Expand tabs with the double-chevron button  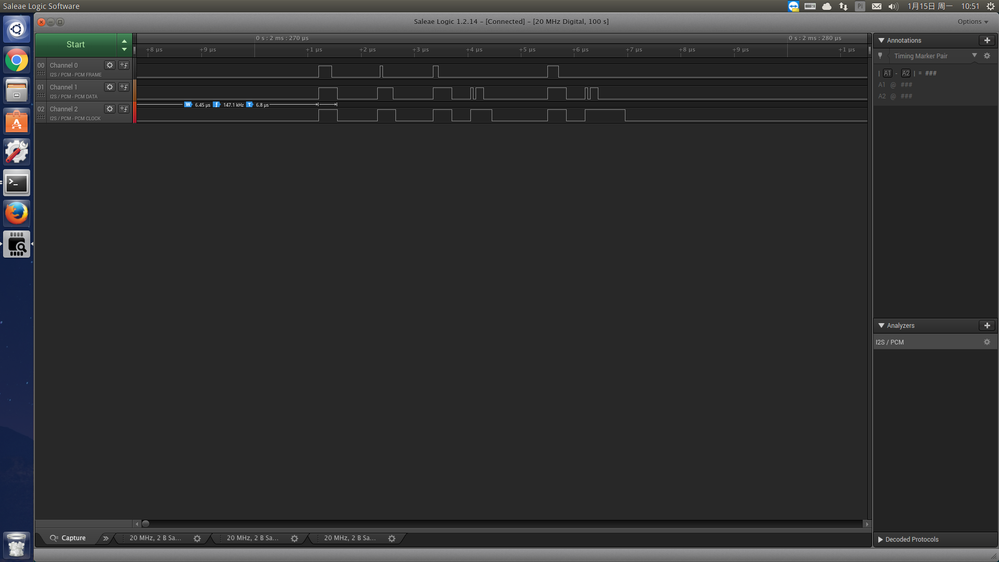(x=106, y=538)
